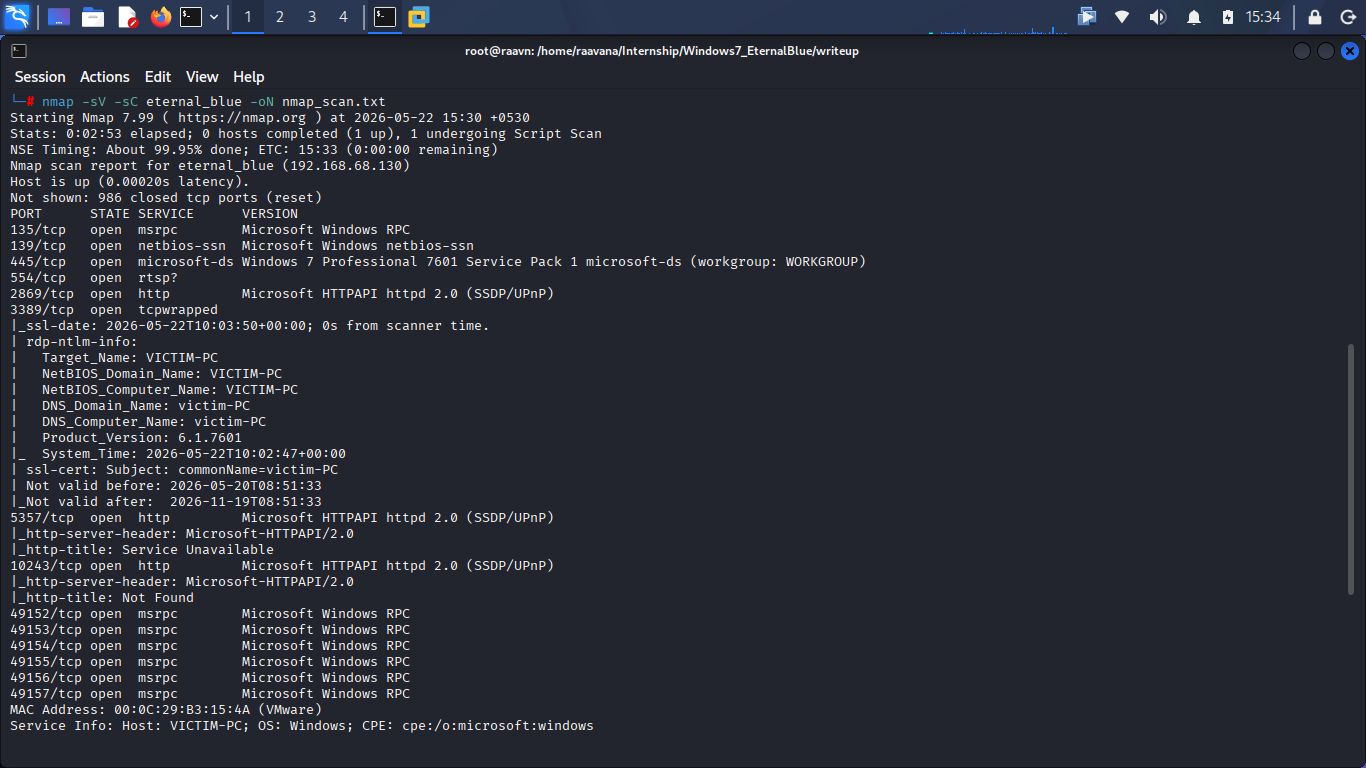Click the nmap command line text
The width and height of the screenshot is (1366, 768).
point(214,102)
